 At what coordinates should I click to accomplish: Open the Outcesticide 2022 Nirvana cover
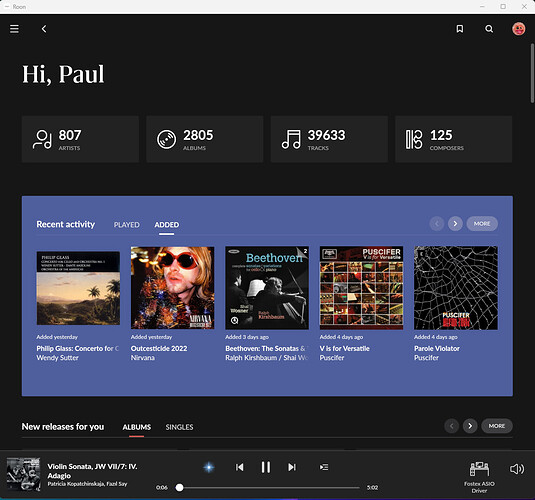173,288
